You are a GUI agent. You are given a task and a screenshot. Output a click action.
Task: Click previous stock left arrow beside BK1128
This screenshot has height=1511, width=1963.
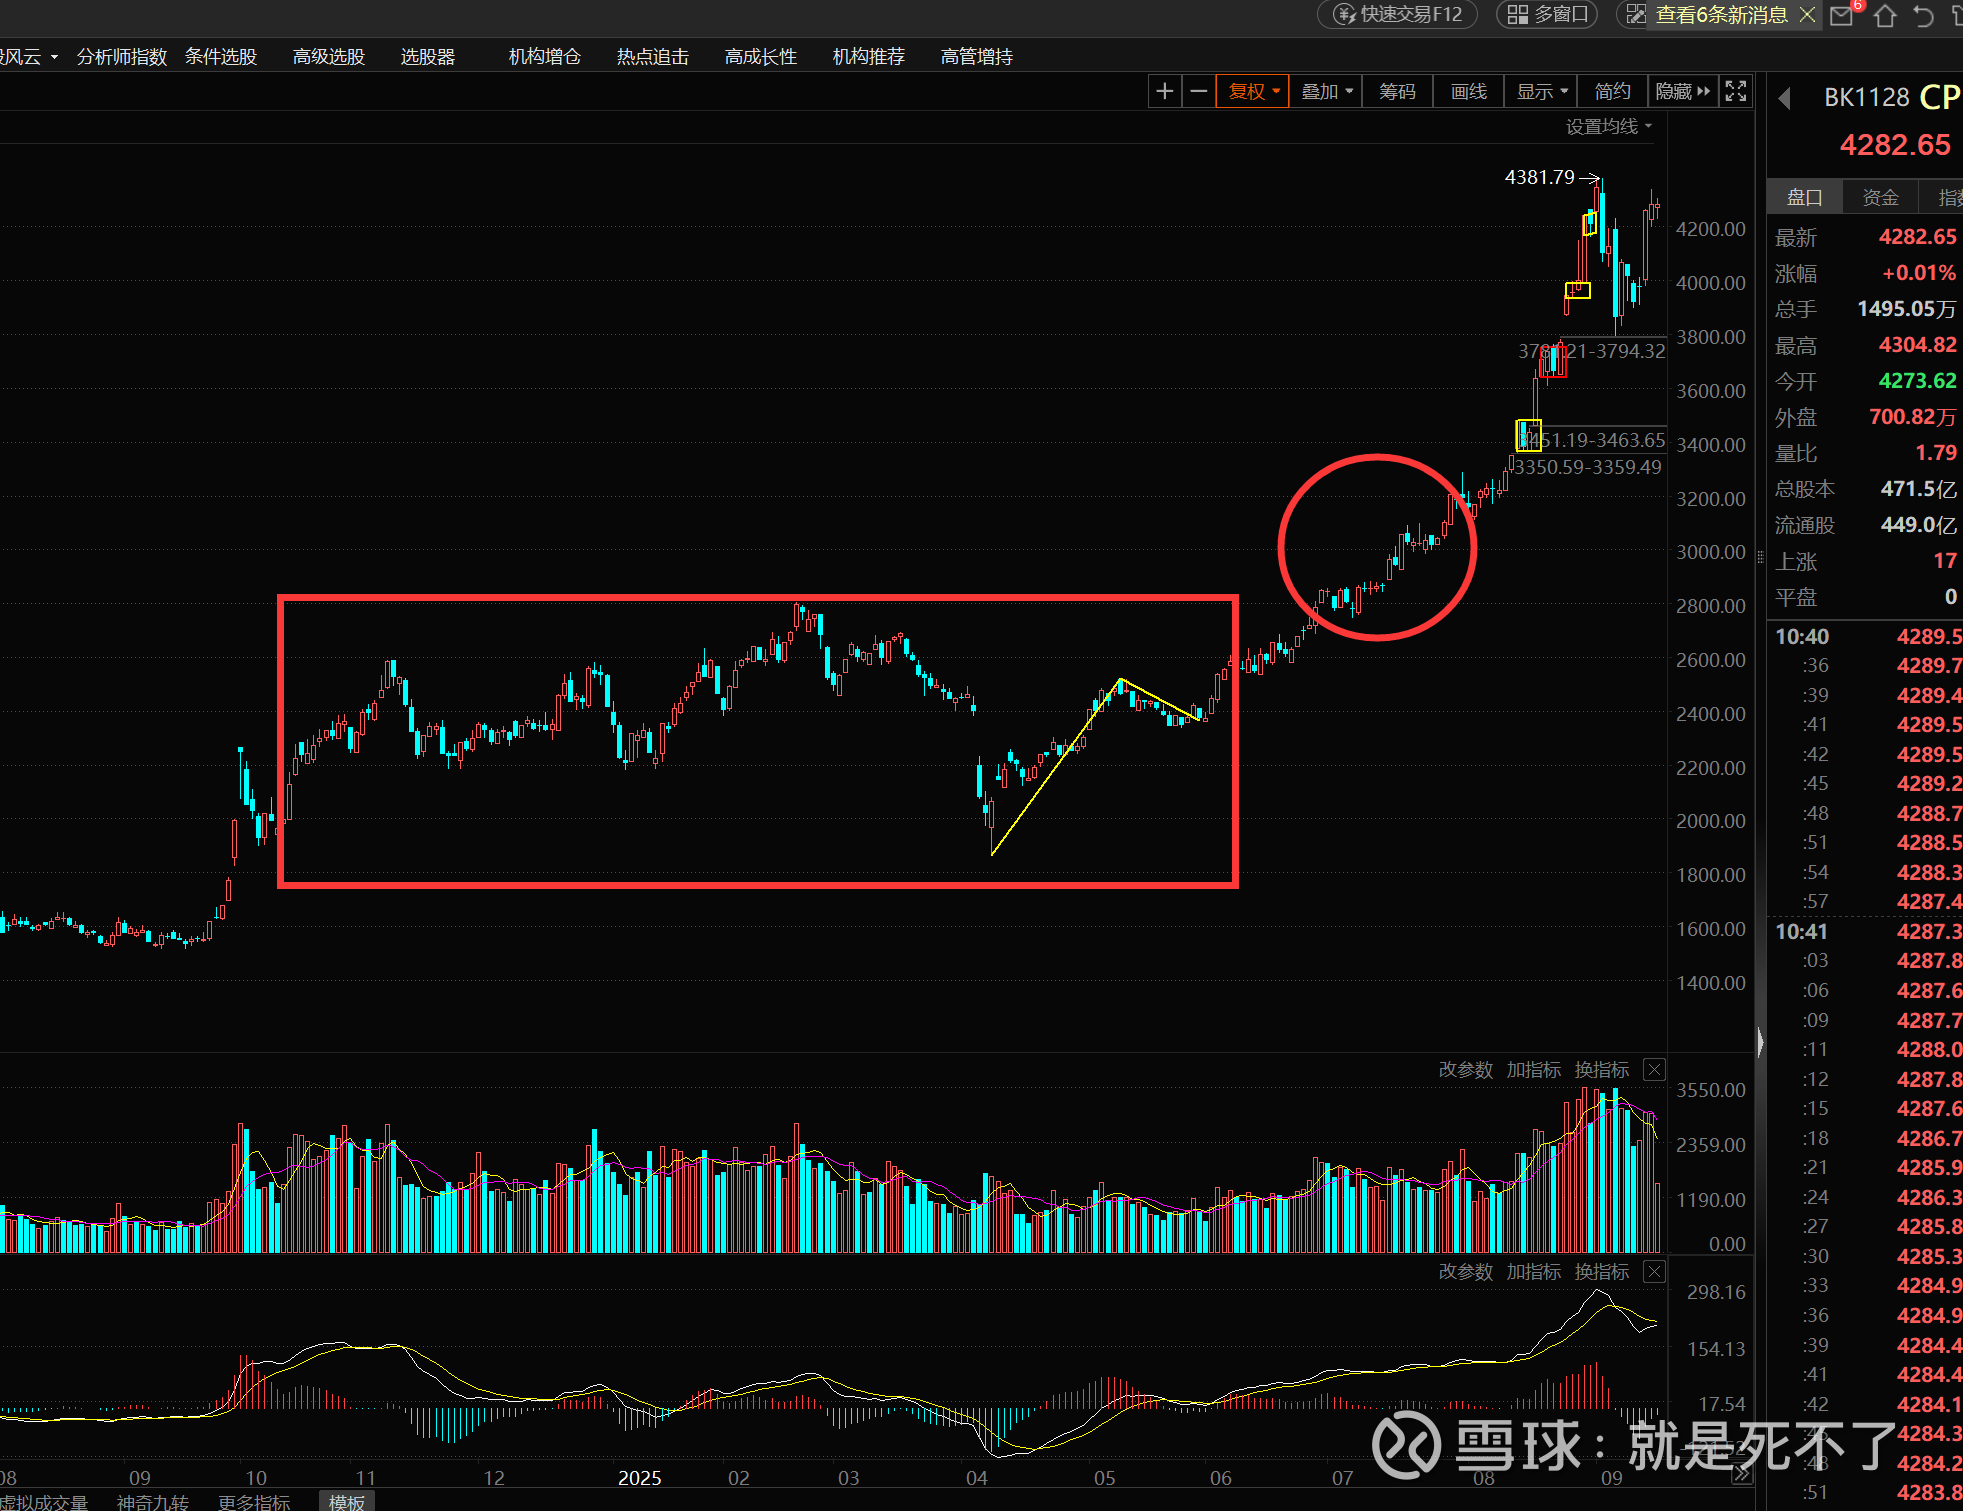[x=1784, y=98]
